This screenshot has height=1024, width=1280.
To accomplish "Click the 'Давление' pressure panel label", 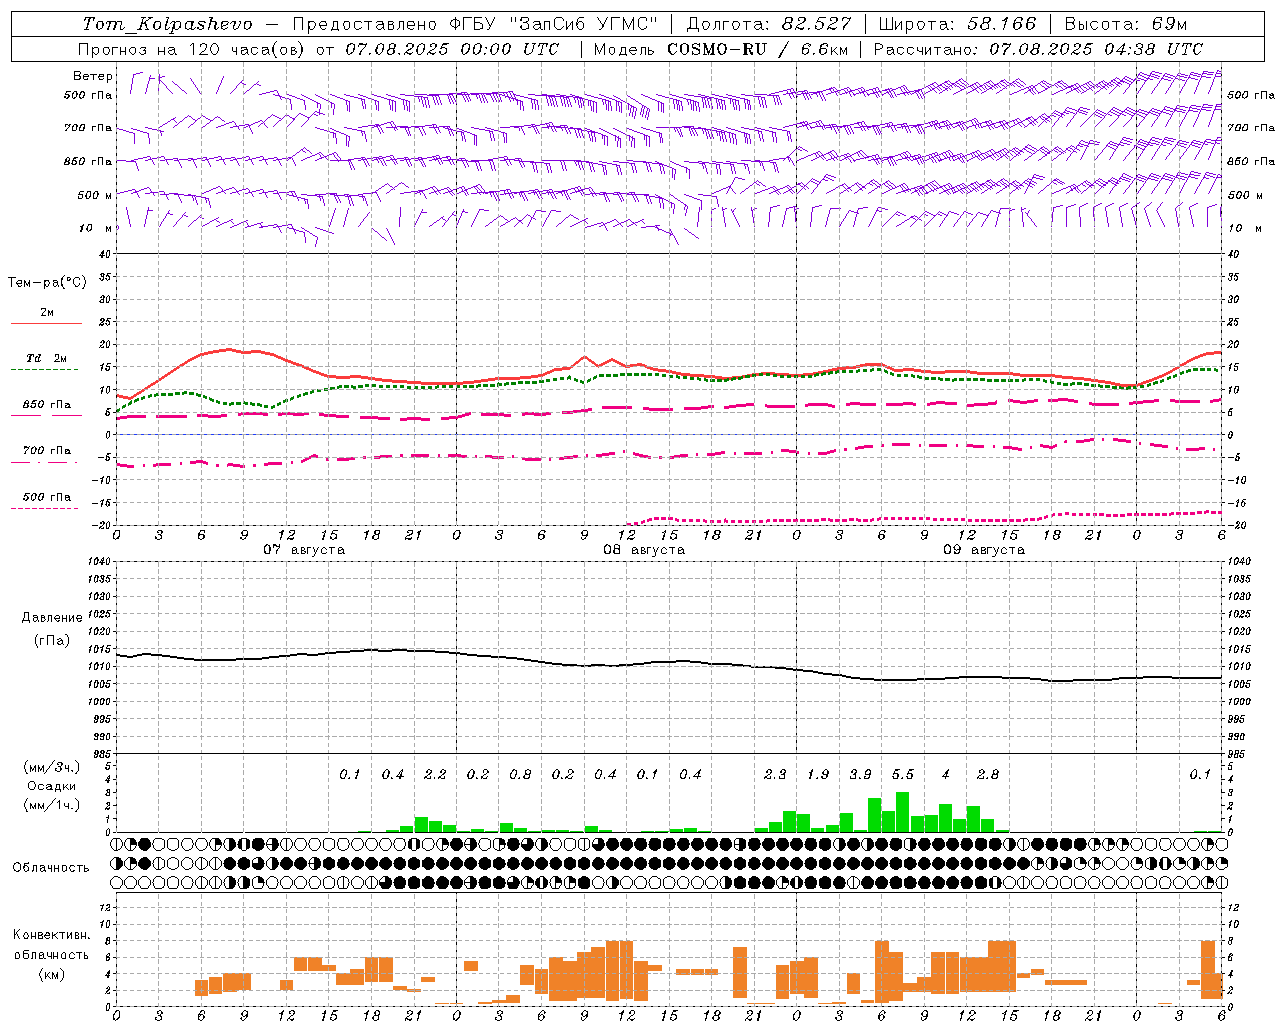I will [x=52, y=618].
